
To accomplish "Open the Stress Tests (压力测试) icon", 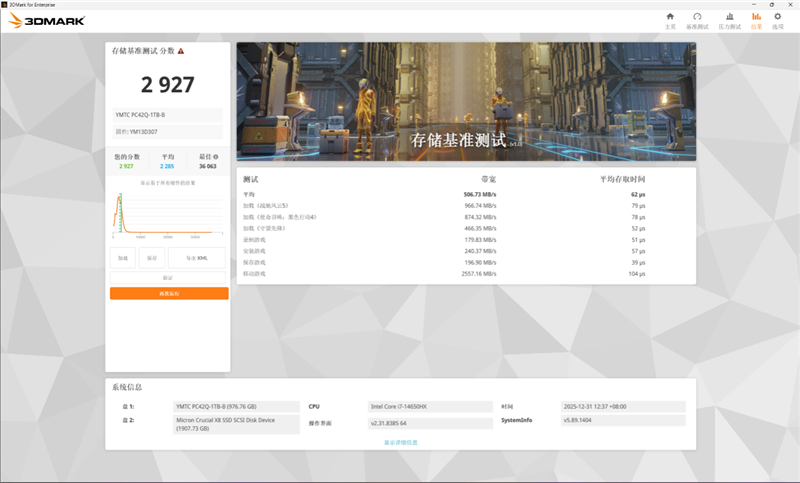I will coord(730,19).
